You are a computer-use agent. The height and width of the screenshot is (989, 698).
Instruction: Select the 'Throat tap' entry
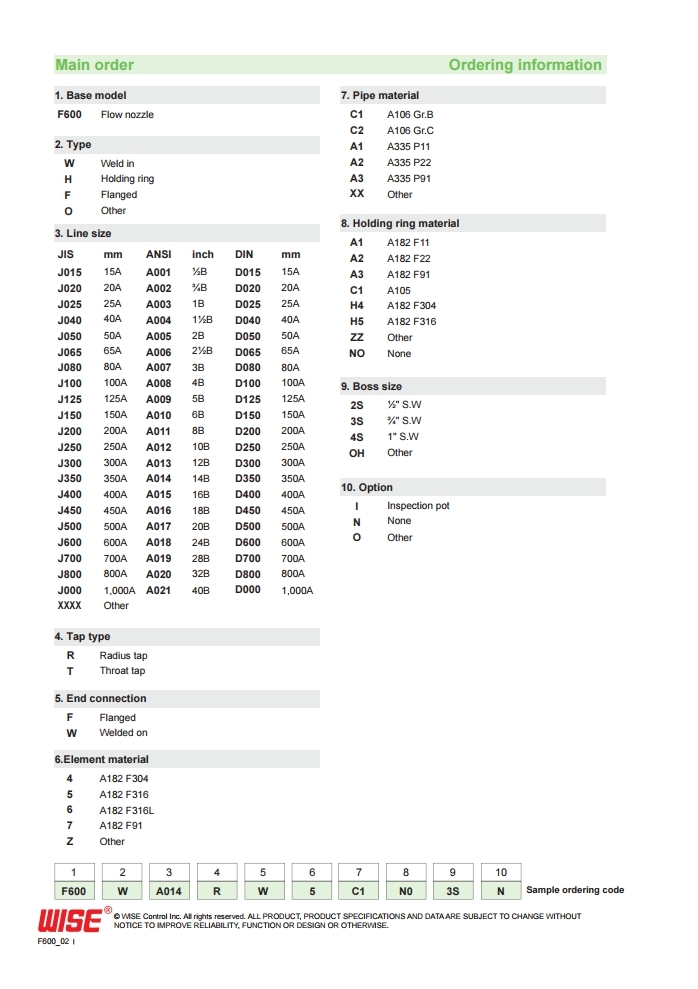click(122, 671)
